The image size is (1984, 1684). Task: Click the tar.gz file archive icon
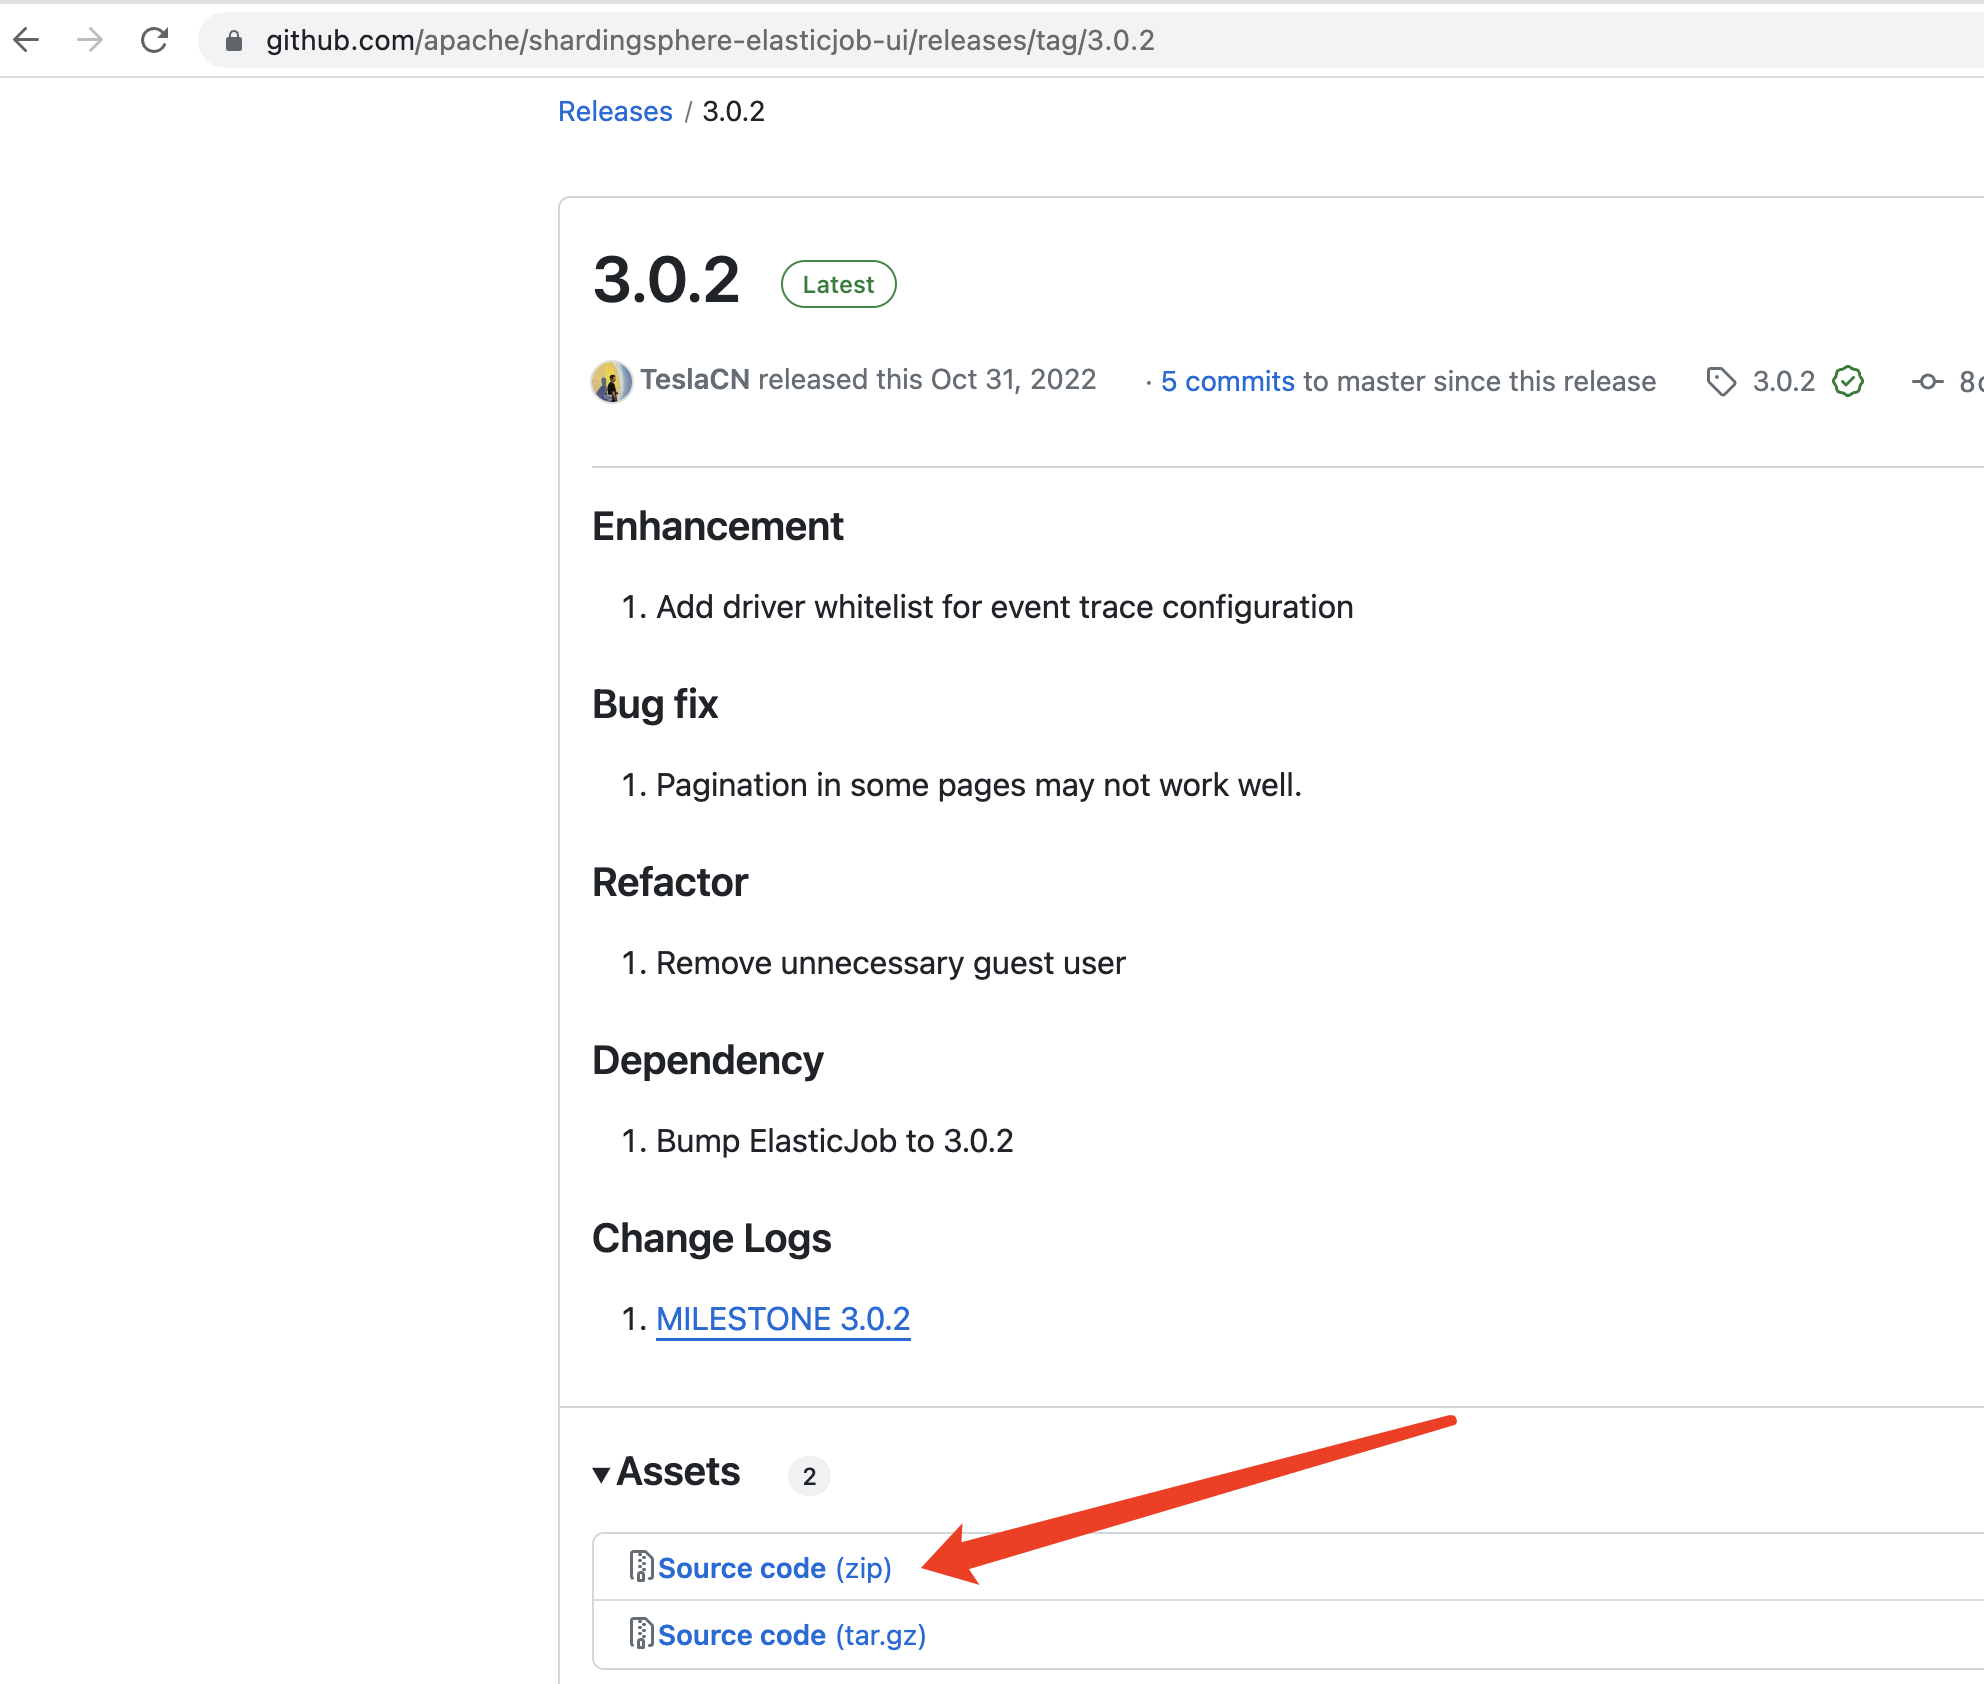641,1634
